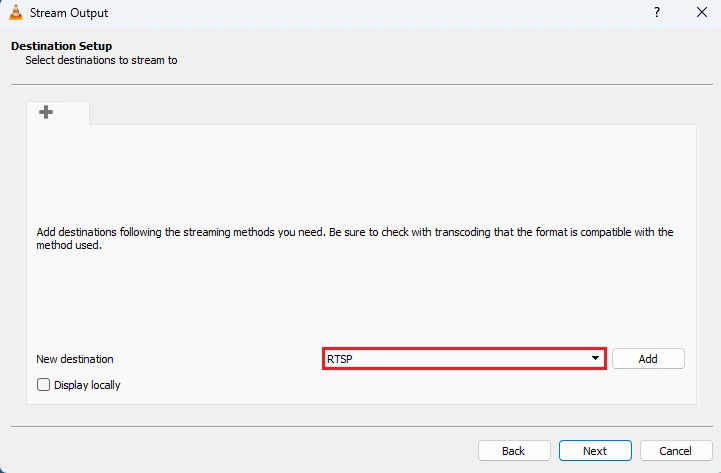The width and height of the screenshot is (721, 473).
Task: Click the VLC cone icon in title bar
Action: coord(16,12)
